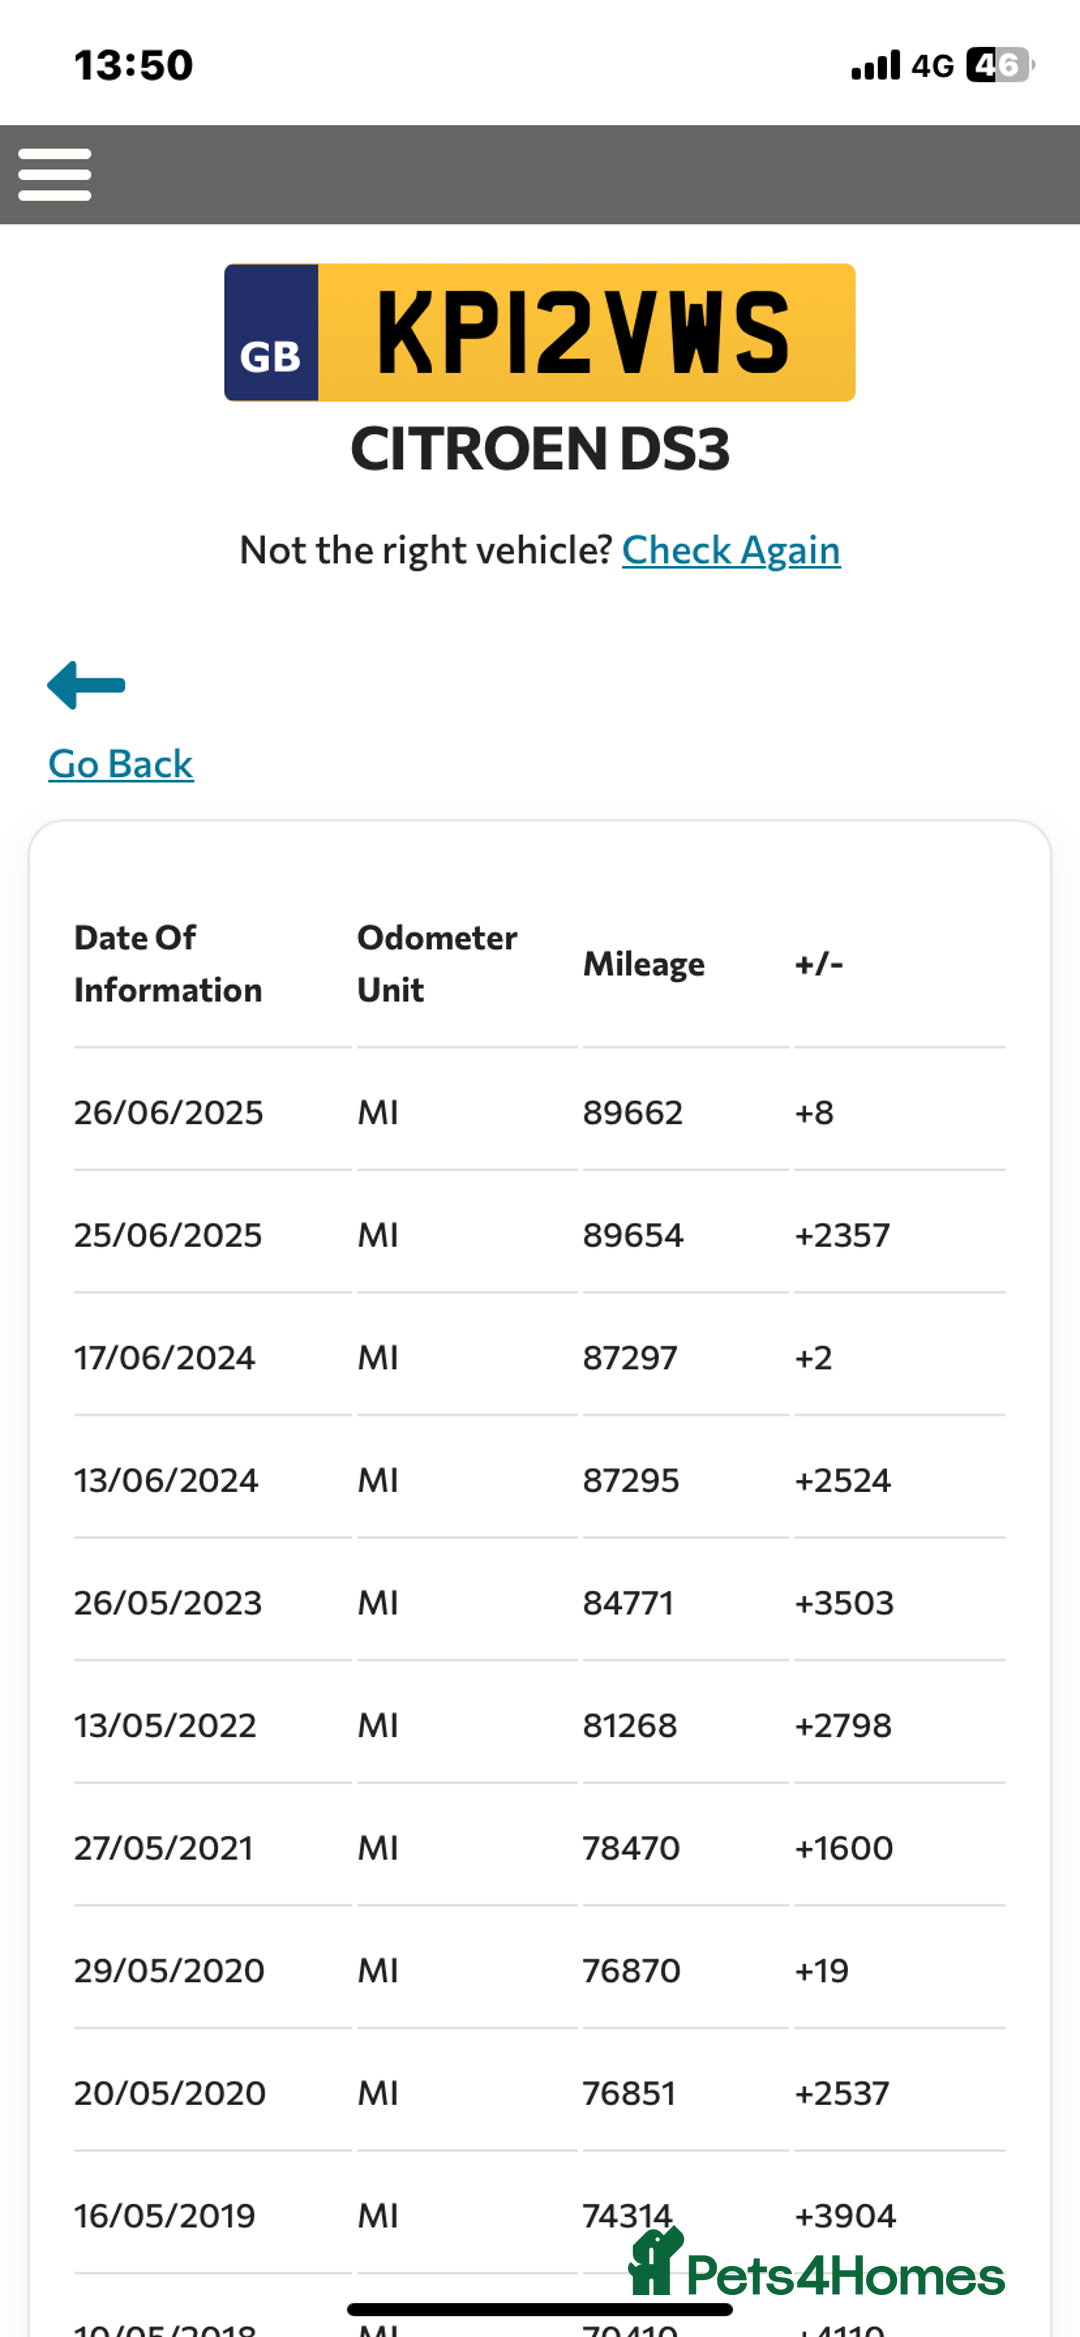Image resolution: width=1080 pixels, height=2337 pixels.
Task: Tap the blue back arrow icon
Action: pos(86,685)
